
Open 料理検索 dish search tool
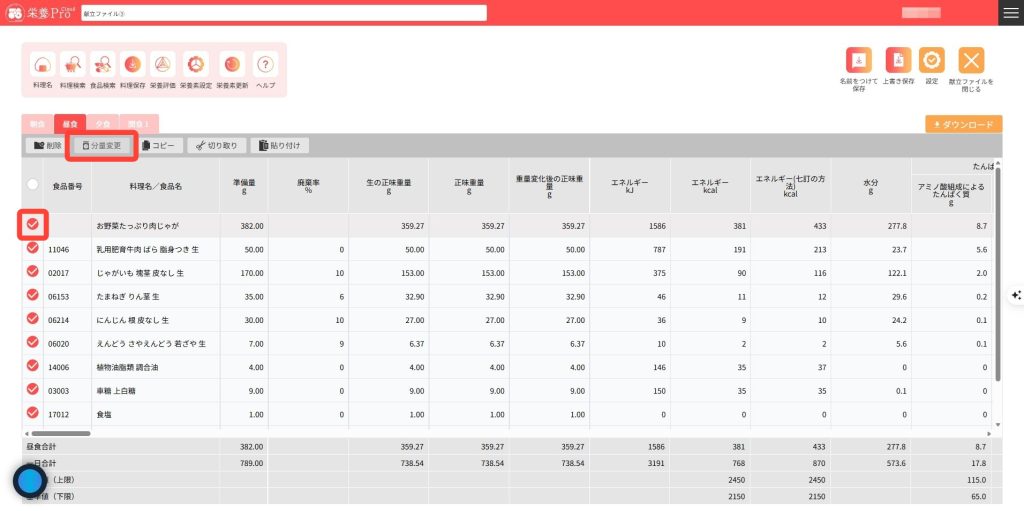[x=72, y=65]
